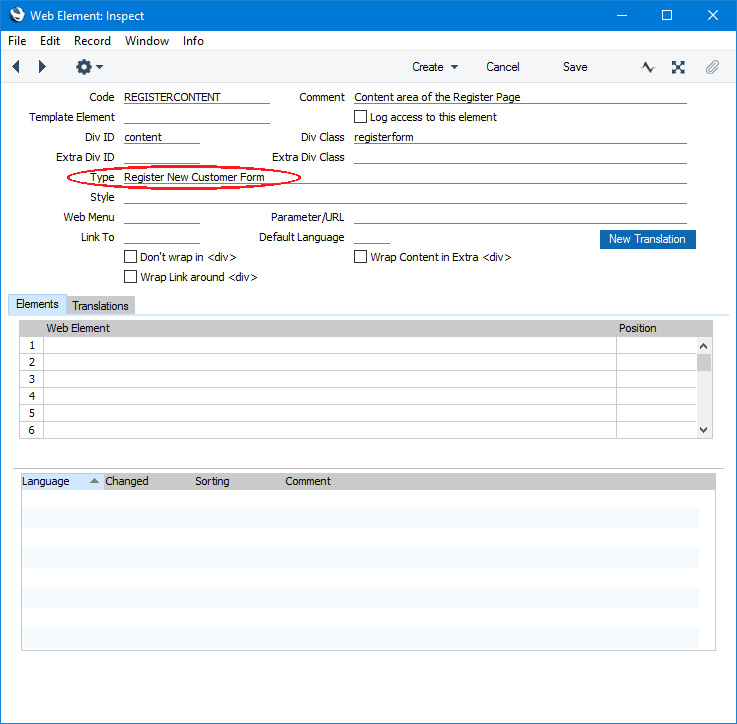The width and height of the screenshot is (737, 724).
Task: Sort by Language column header
Action: tap(61, 481)
